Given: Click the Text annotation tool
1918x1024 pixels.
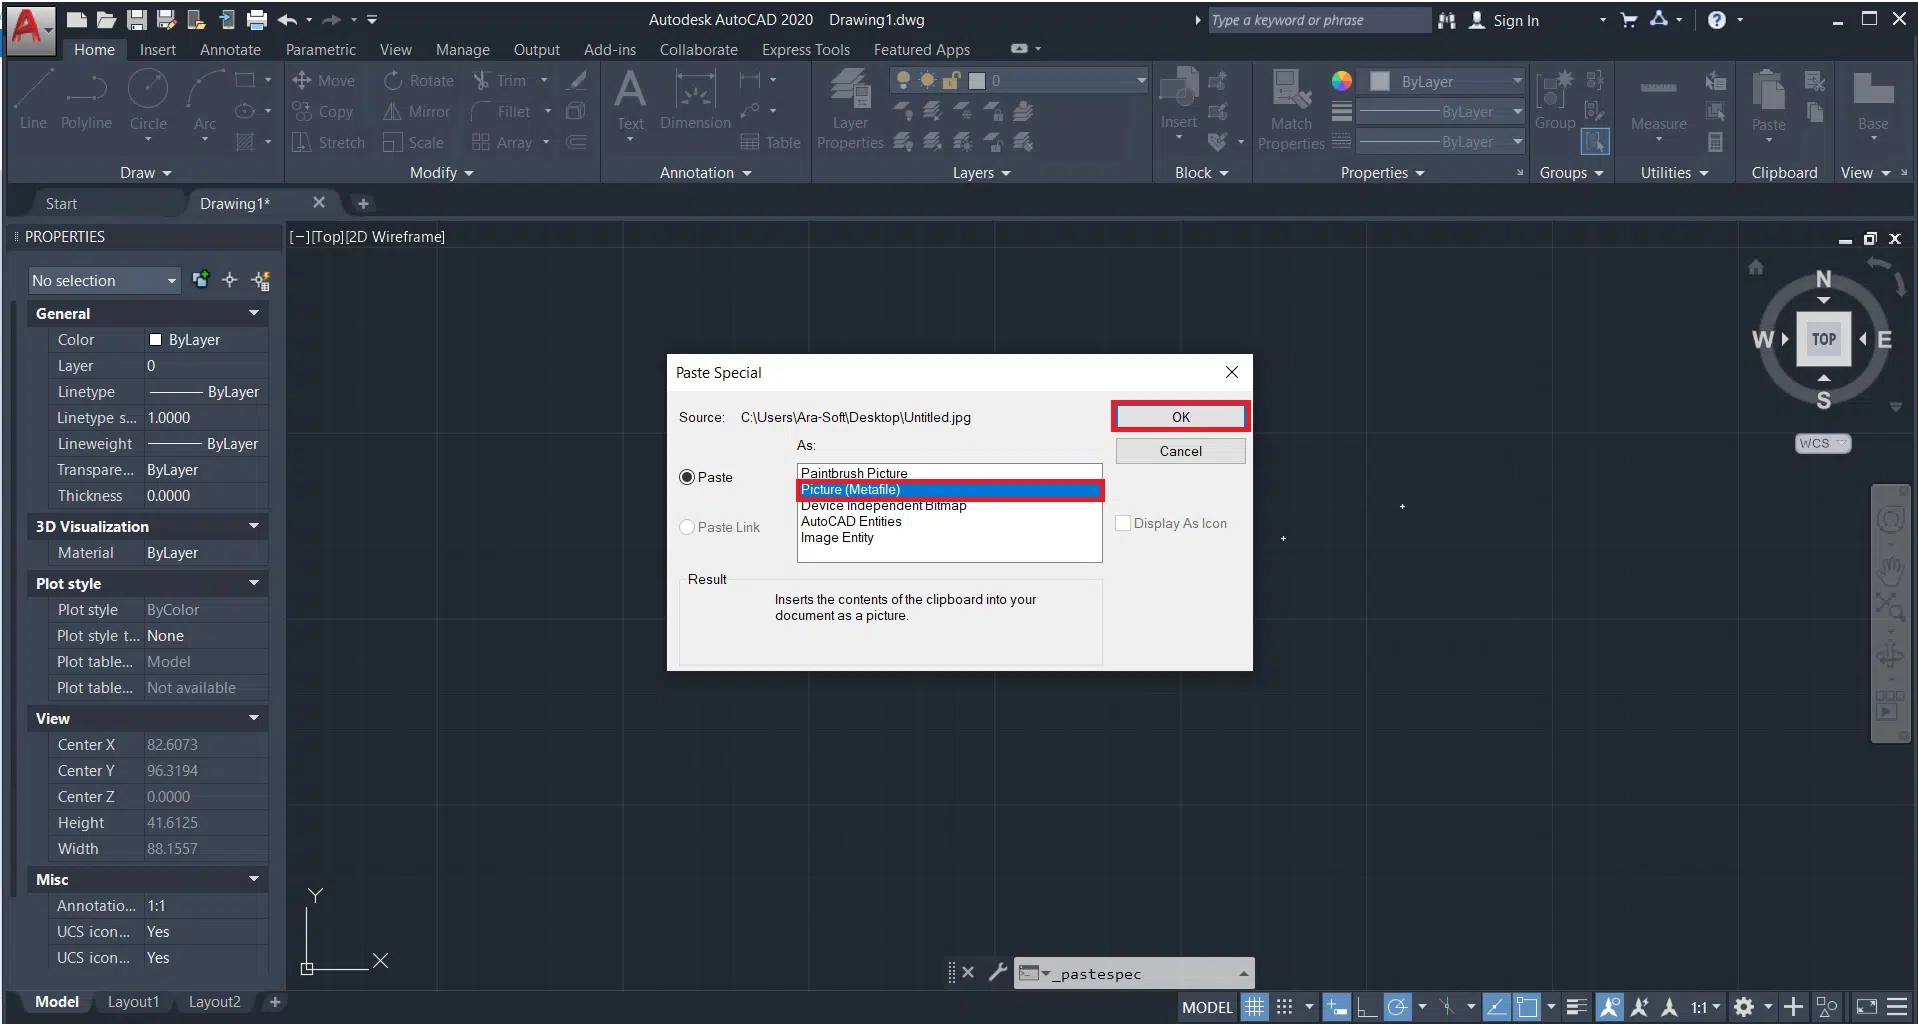Looking at the screenshot, I should 630,99.
